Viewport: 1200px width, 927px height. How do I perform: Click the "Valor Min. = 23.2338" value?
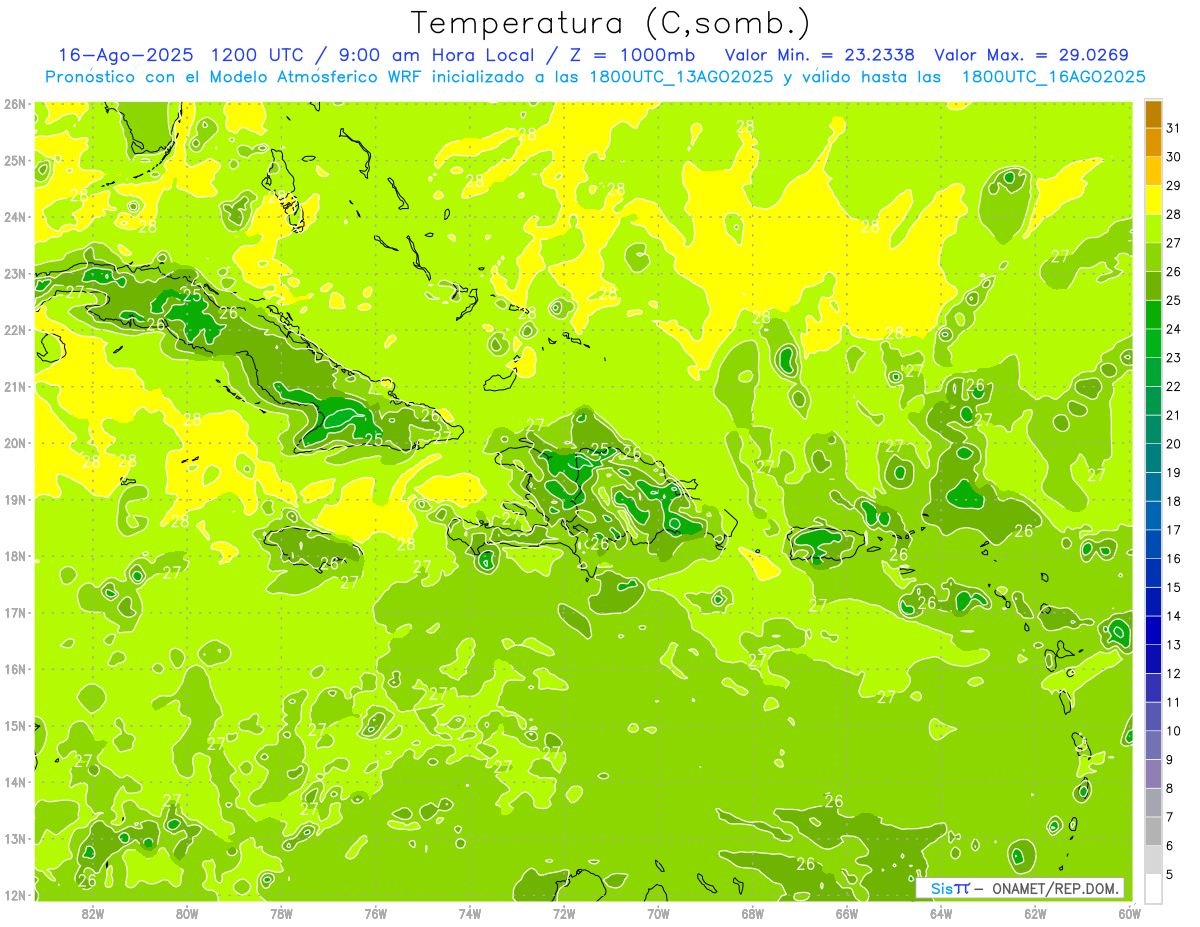[x=820, y=55]
